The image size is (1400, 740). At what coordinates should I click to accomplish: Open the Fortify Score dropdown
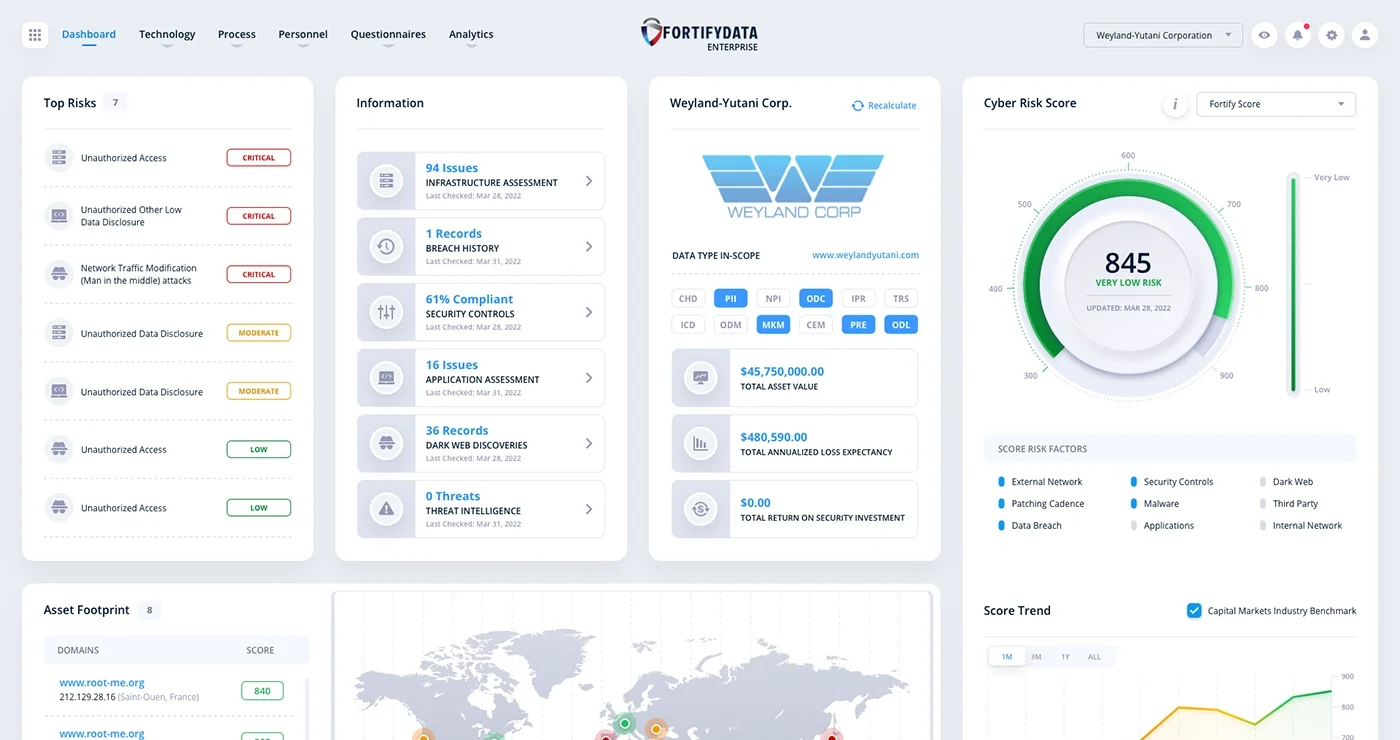(x=1276, y=104)
